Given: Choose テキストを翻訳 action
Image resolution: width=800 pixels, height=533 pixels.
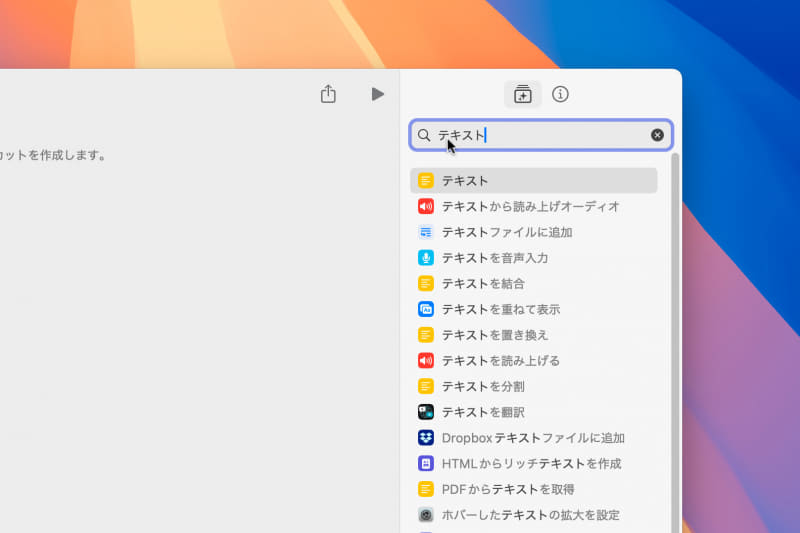Looking at the screenshot, I should [534, 412].
